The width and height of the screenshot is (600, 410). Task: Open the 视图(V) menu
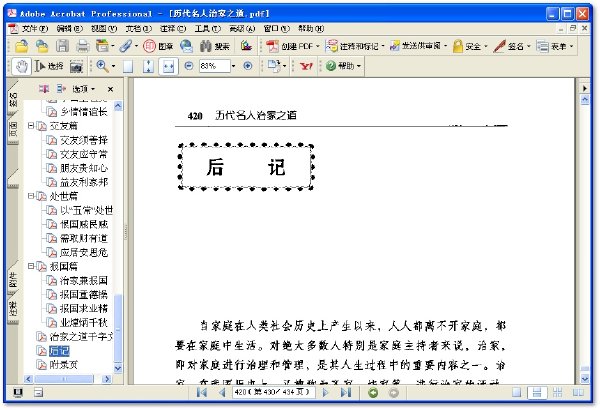104,28
